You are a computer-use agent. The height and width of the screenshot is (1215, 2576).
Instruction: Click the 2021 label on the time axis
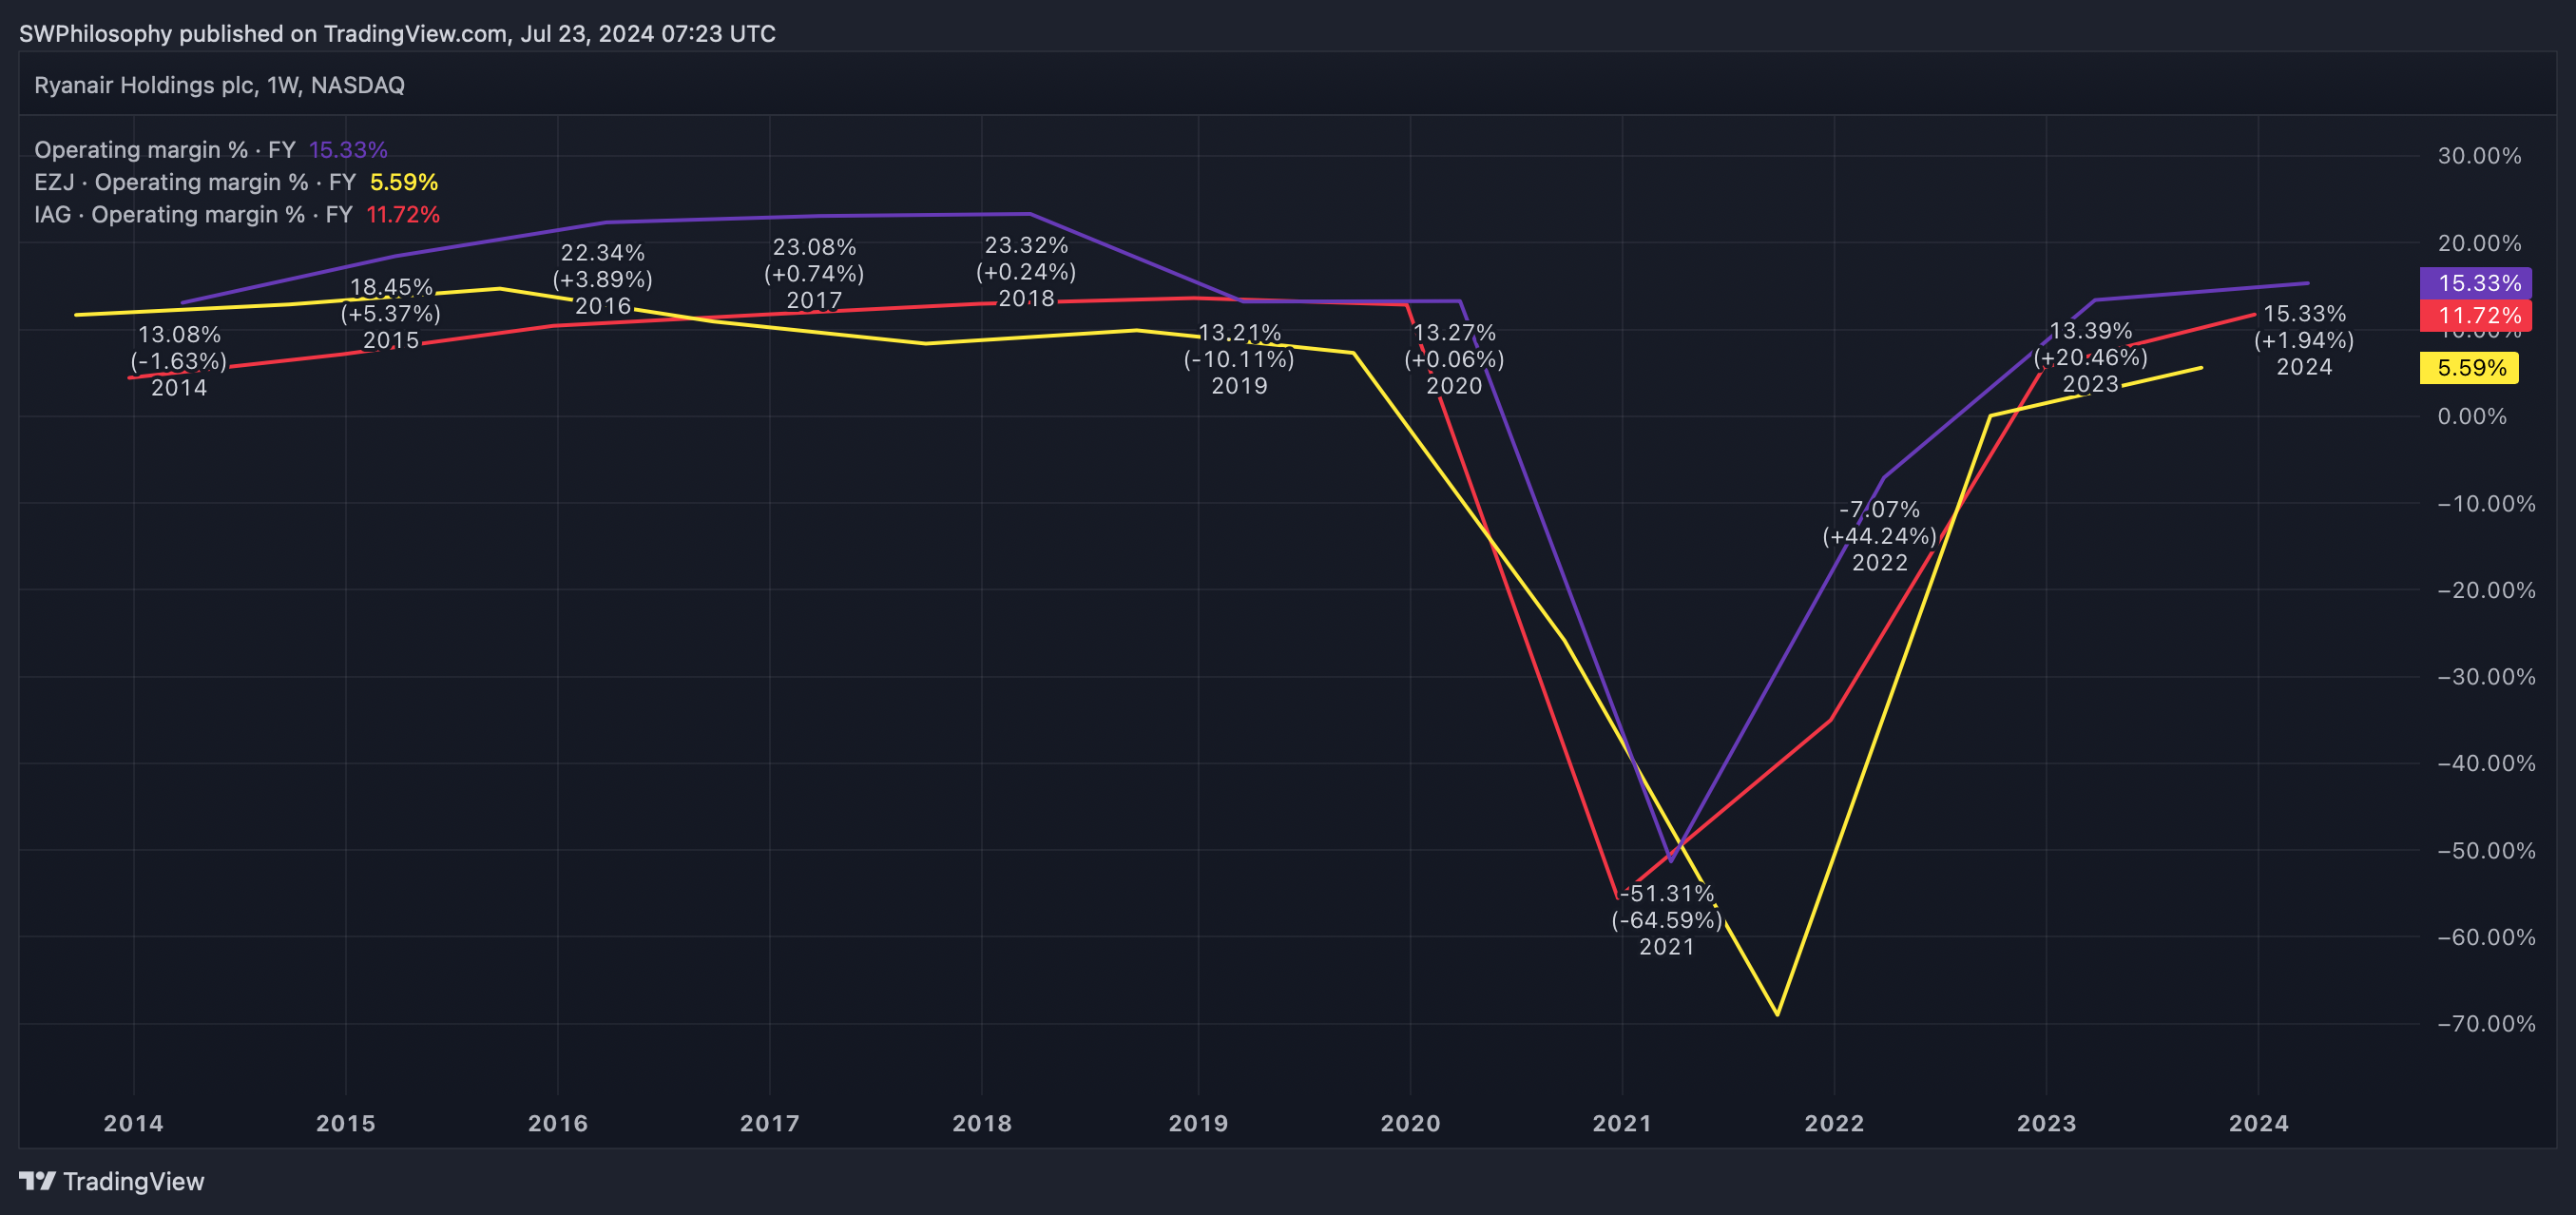[x=1622, y=1123]
